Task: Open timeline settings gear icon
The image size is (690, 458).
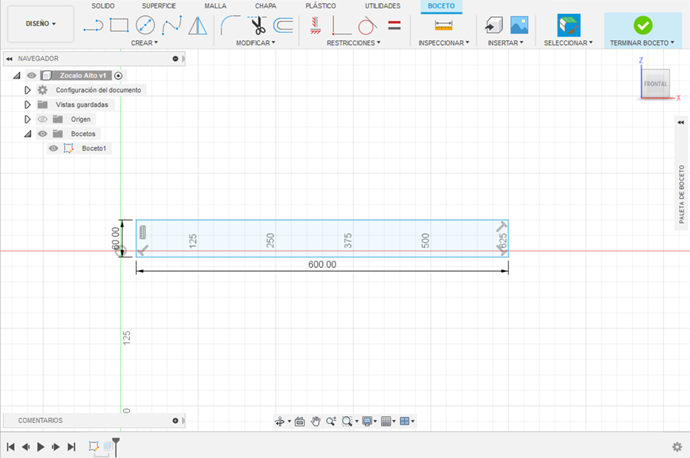Action: [677, 447]
